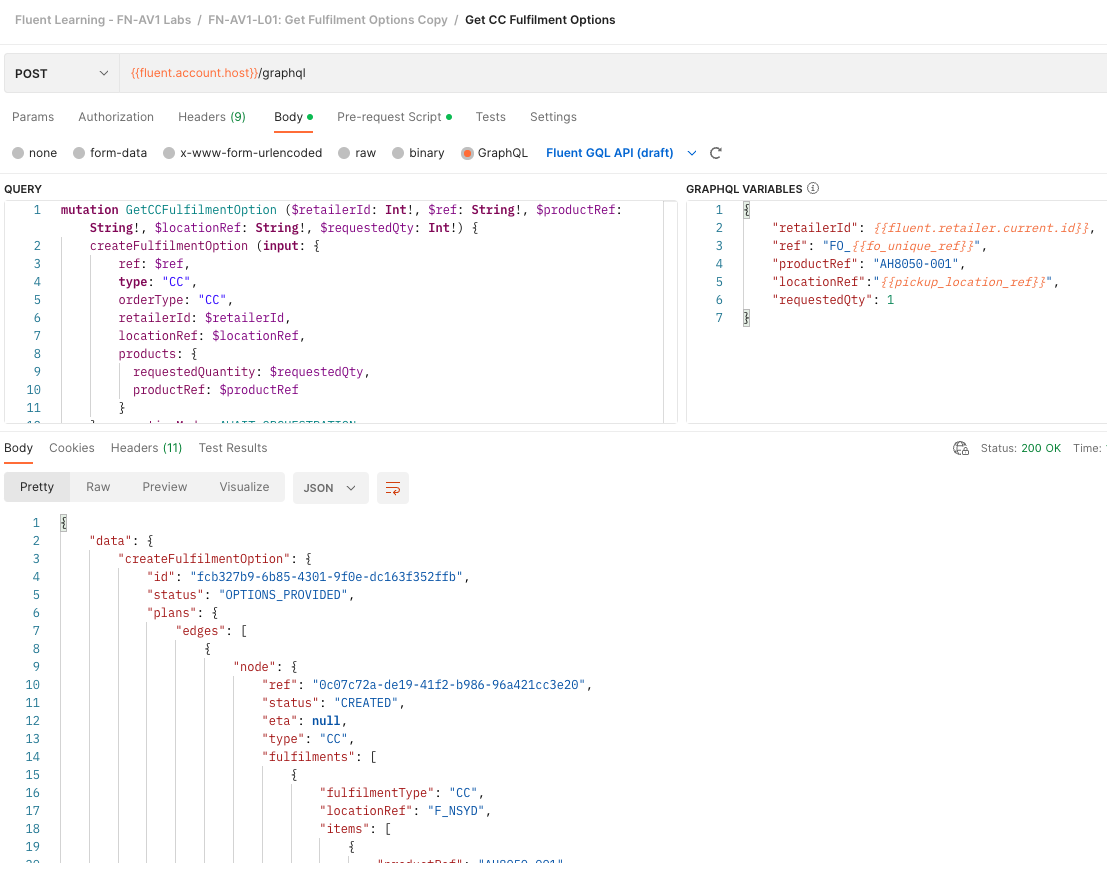This screenshot has height=870, width=1107.
Task: Go to the Tests tab
Action: [x=491, y=117]
